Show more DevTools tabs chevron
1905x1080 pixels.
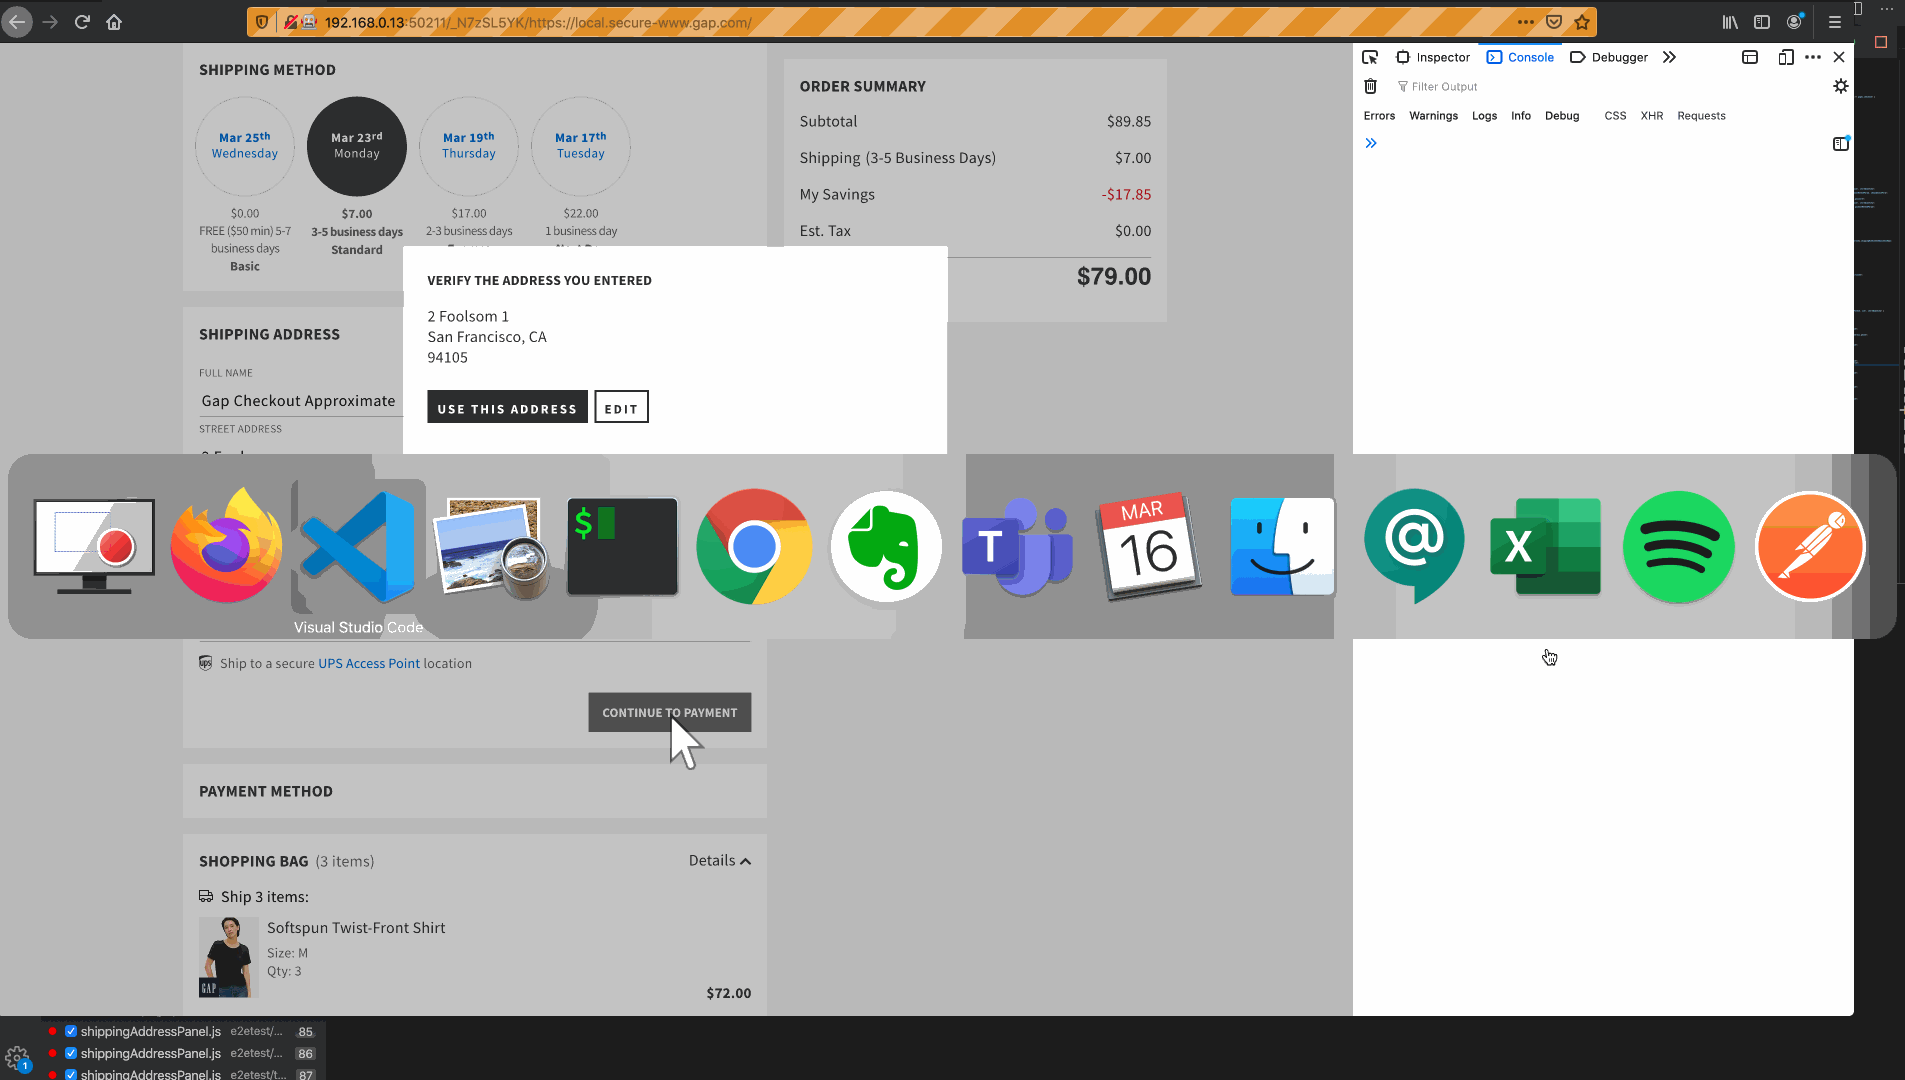1669,57
